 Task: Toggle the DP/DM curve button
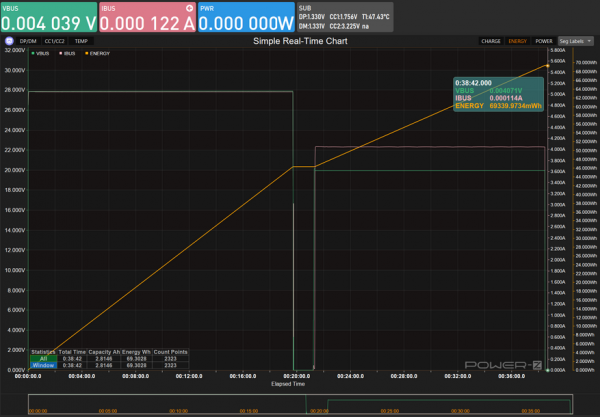[28, 41]
